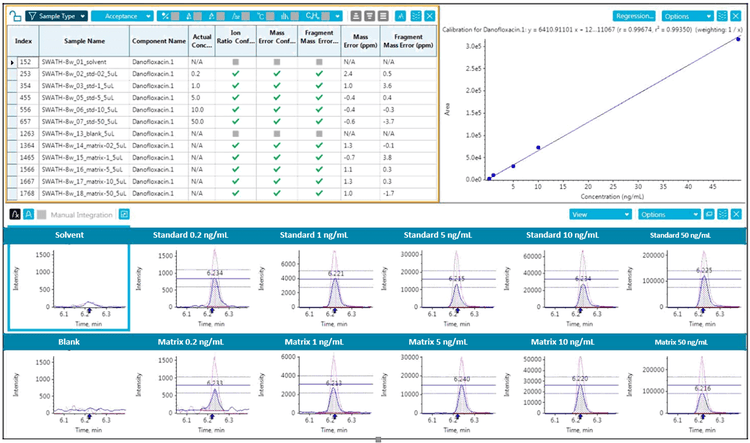This screenshot has width=750, height=443.
Task: Expand the Acceptance filter dropdown
Action: pos(122,16)
